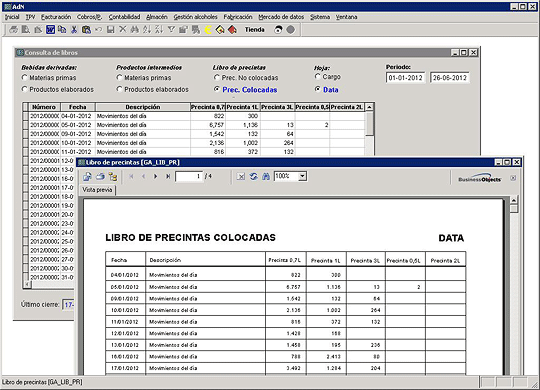
Task: Open the TPV menu
Action: (x=31, y=17)
